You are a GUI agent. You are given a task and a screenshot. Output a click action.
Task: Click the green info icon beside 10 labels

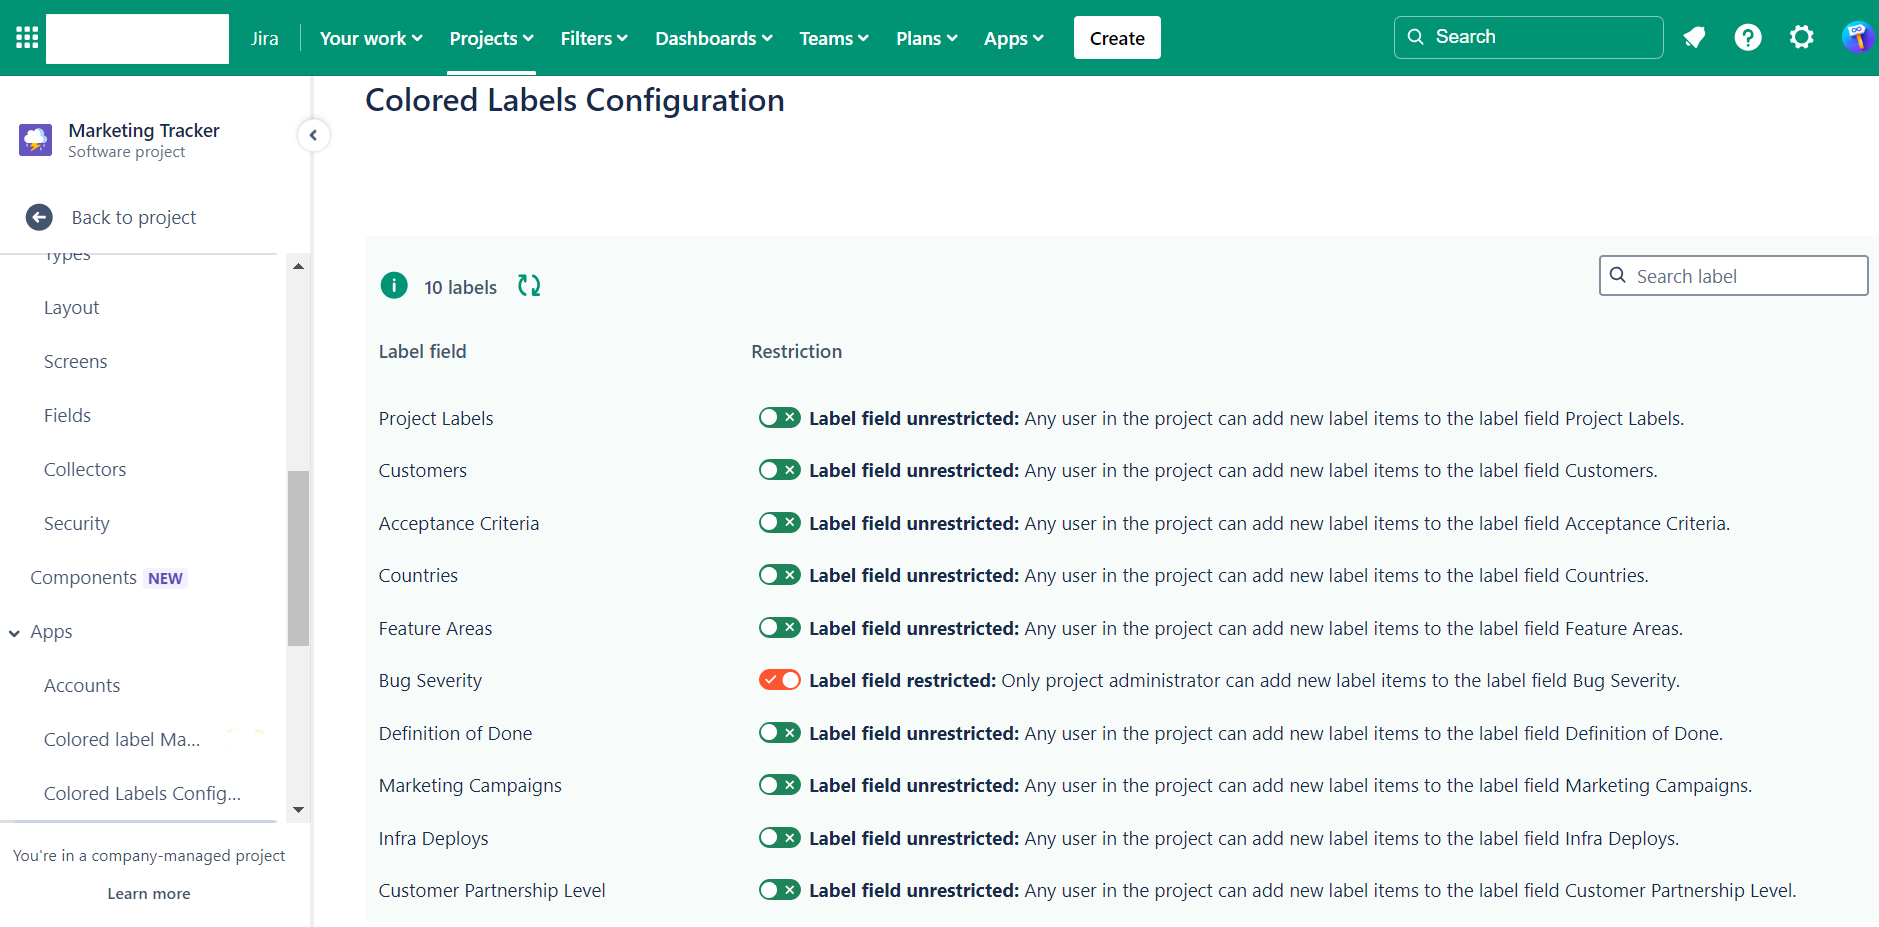point(394,286)
